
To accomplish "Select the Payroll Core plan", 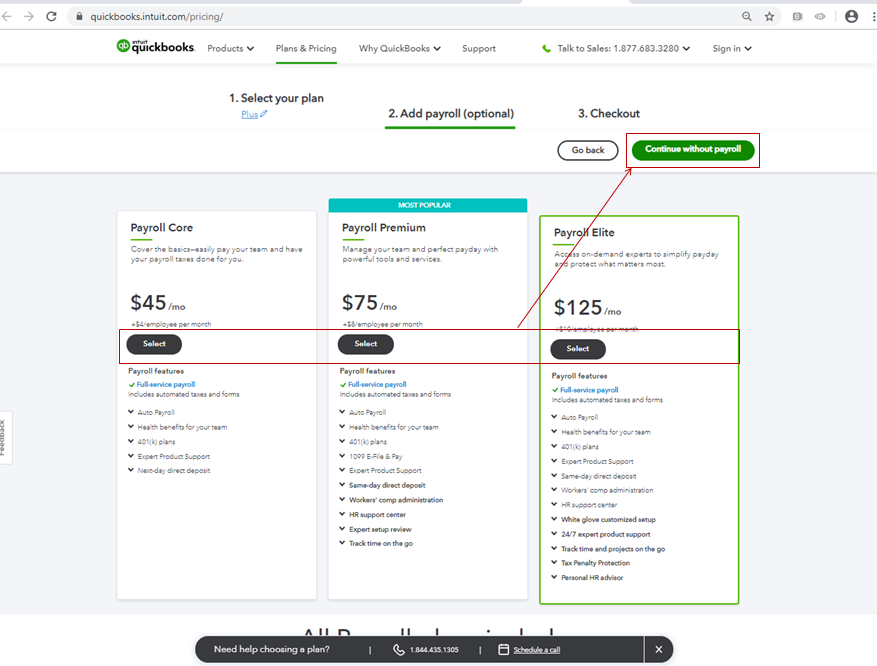I will pyautogui.click(x=154, y=344).
